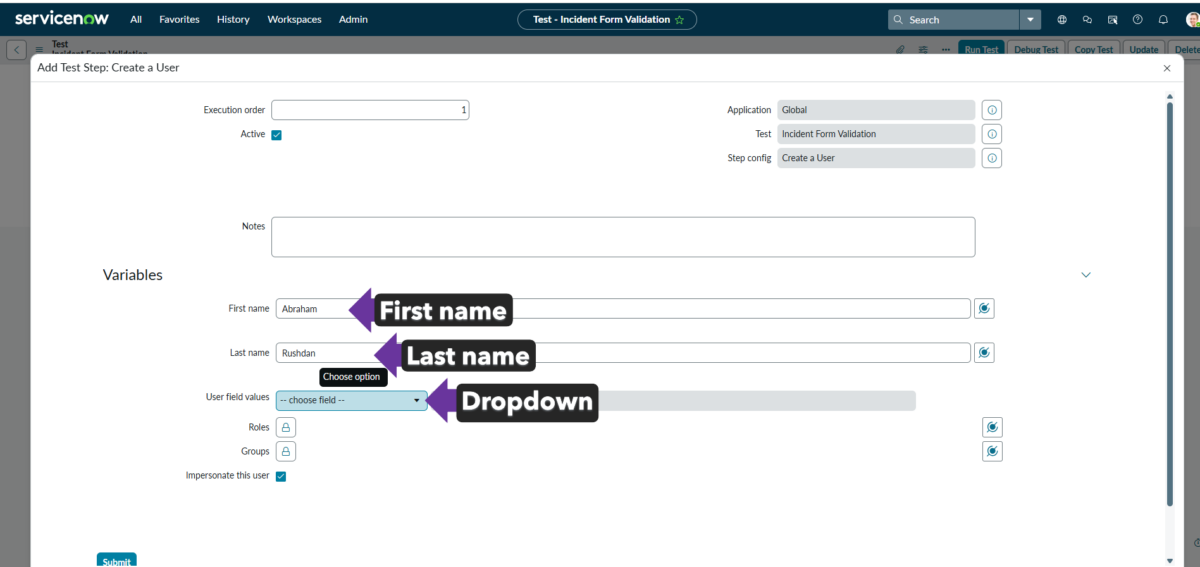The width and height of the screenshot is (1200, 567).
Task: Click into the Notes text area
Action: (x=622, y=237)
